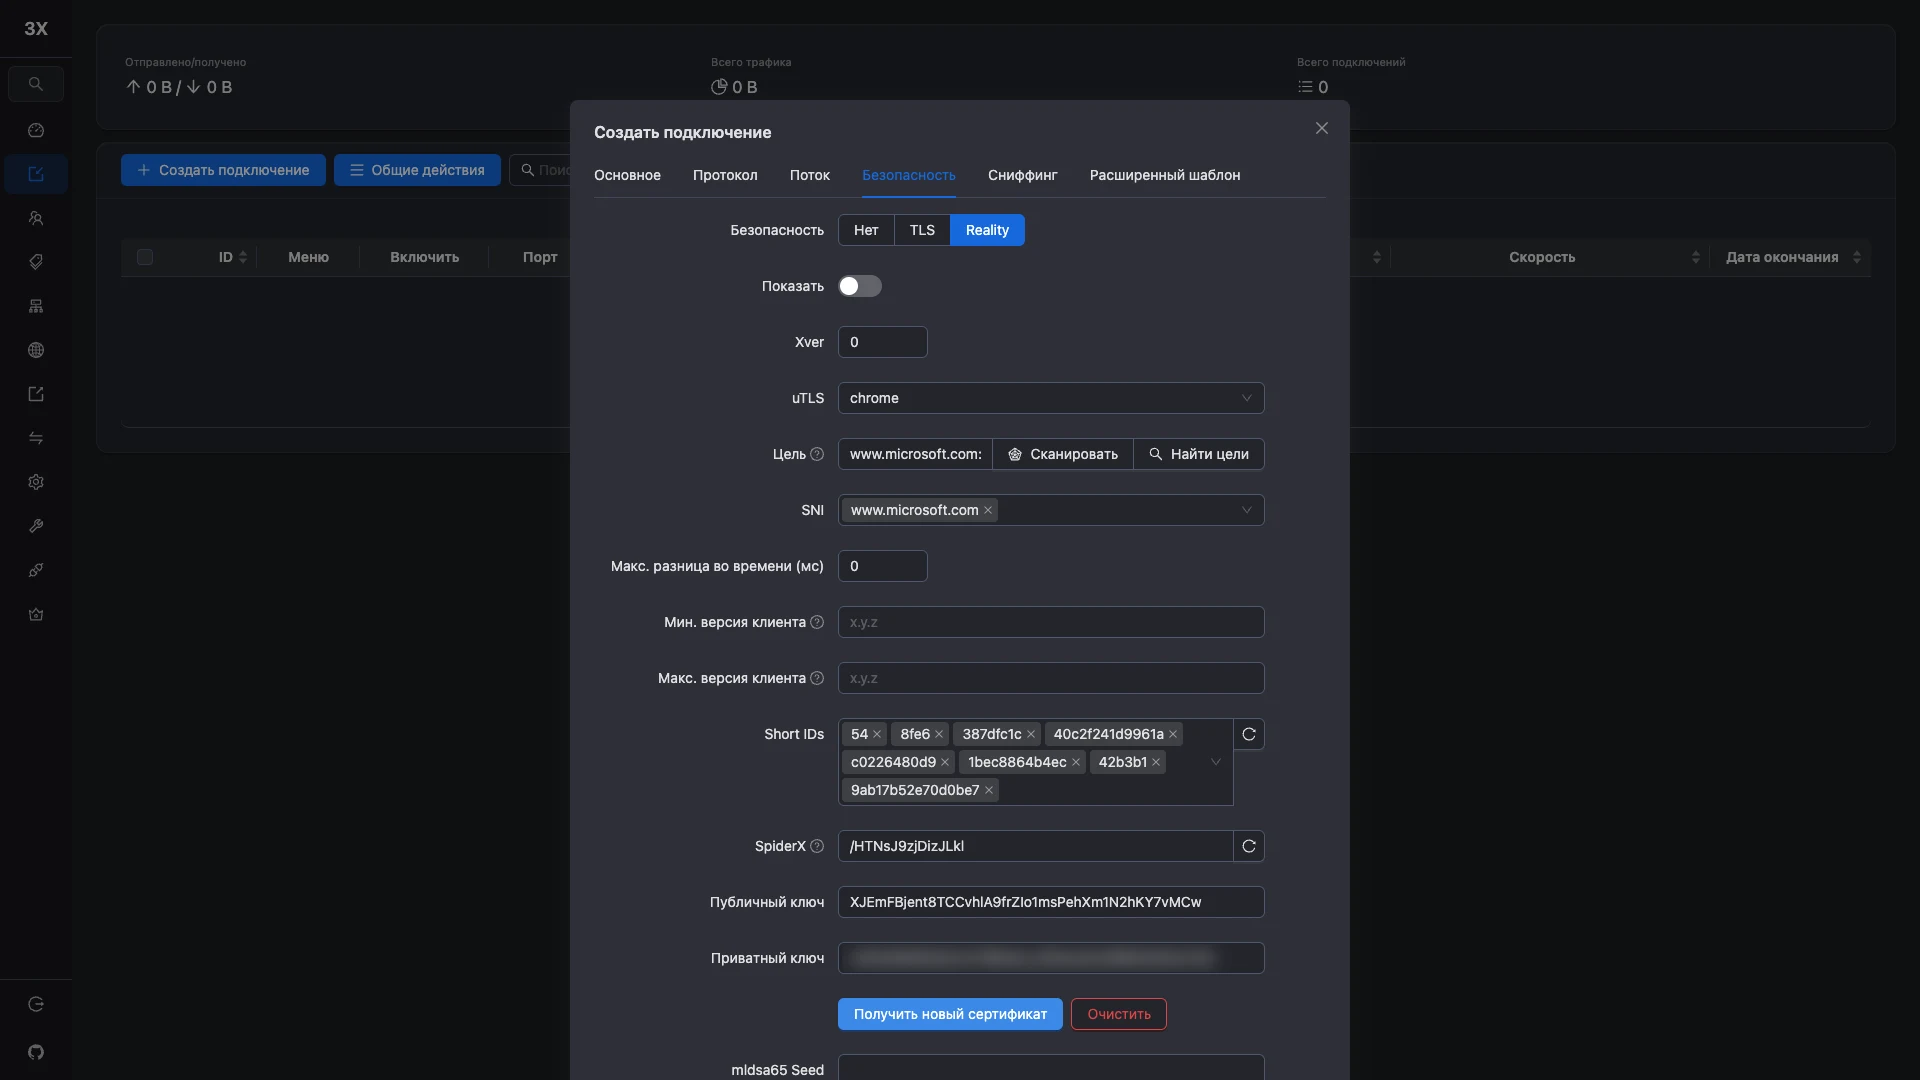Screen dimensions: 1920x1080
Task: Remove short ID 8fe6 tag
Action: (939, 734)
